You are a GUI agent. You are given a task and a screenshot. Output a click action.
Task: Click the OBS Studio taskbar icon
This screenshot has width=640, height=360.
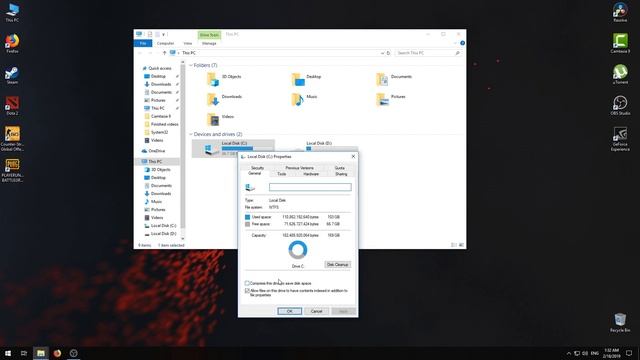coord(73,353)
